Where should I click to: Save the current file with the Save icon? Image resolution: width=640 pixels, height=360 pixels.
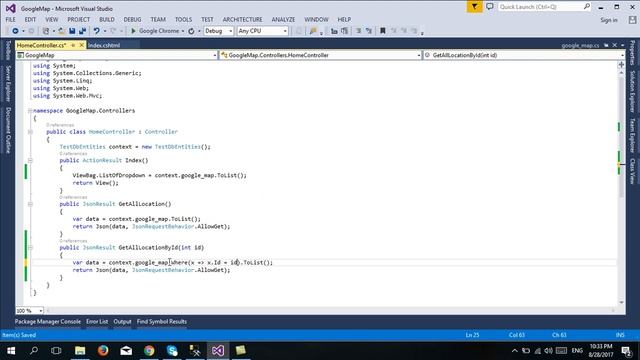[72, 31]
